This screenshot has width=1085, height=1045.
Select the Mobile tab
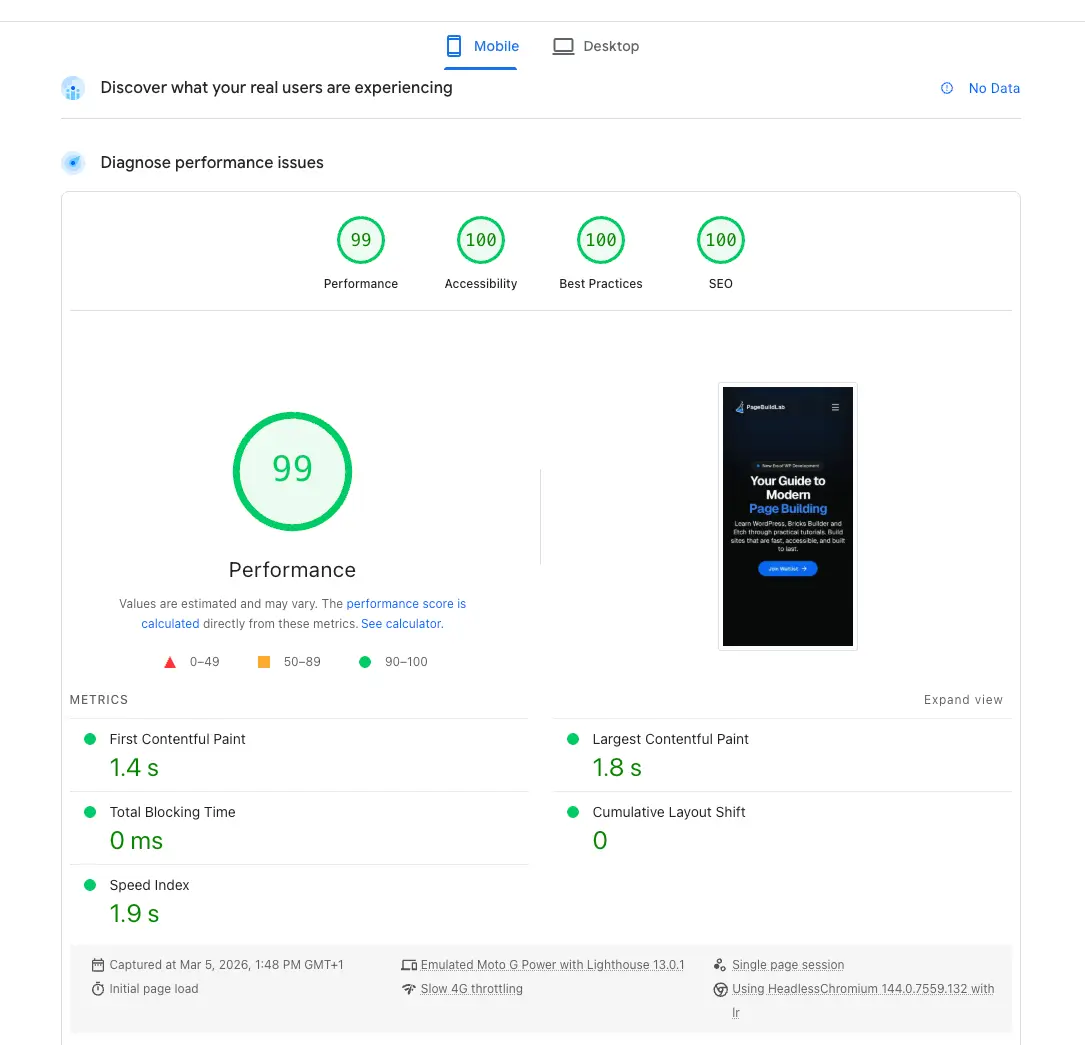point(481,46)
